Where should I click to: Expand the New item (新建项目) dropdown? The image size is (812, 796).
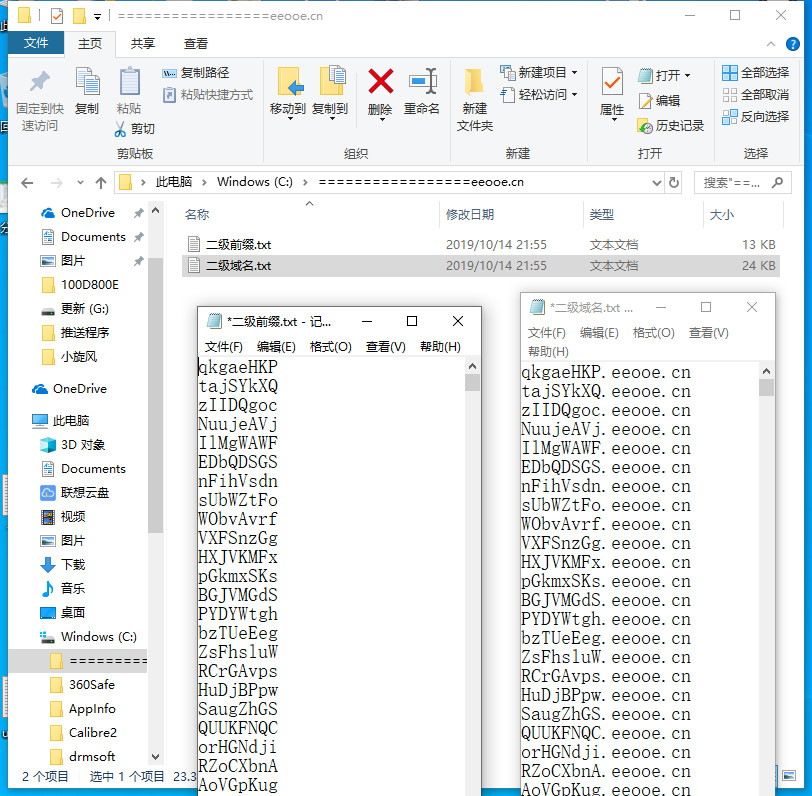[x=541, y=72]
